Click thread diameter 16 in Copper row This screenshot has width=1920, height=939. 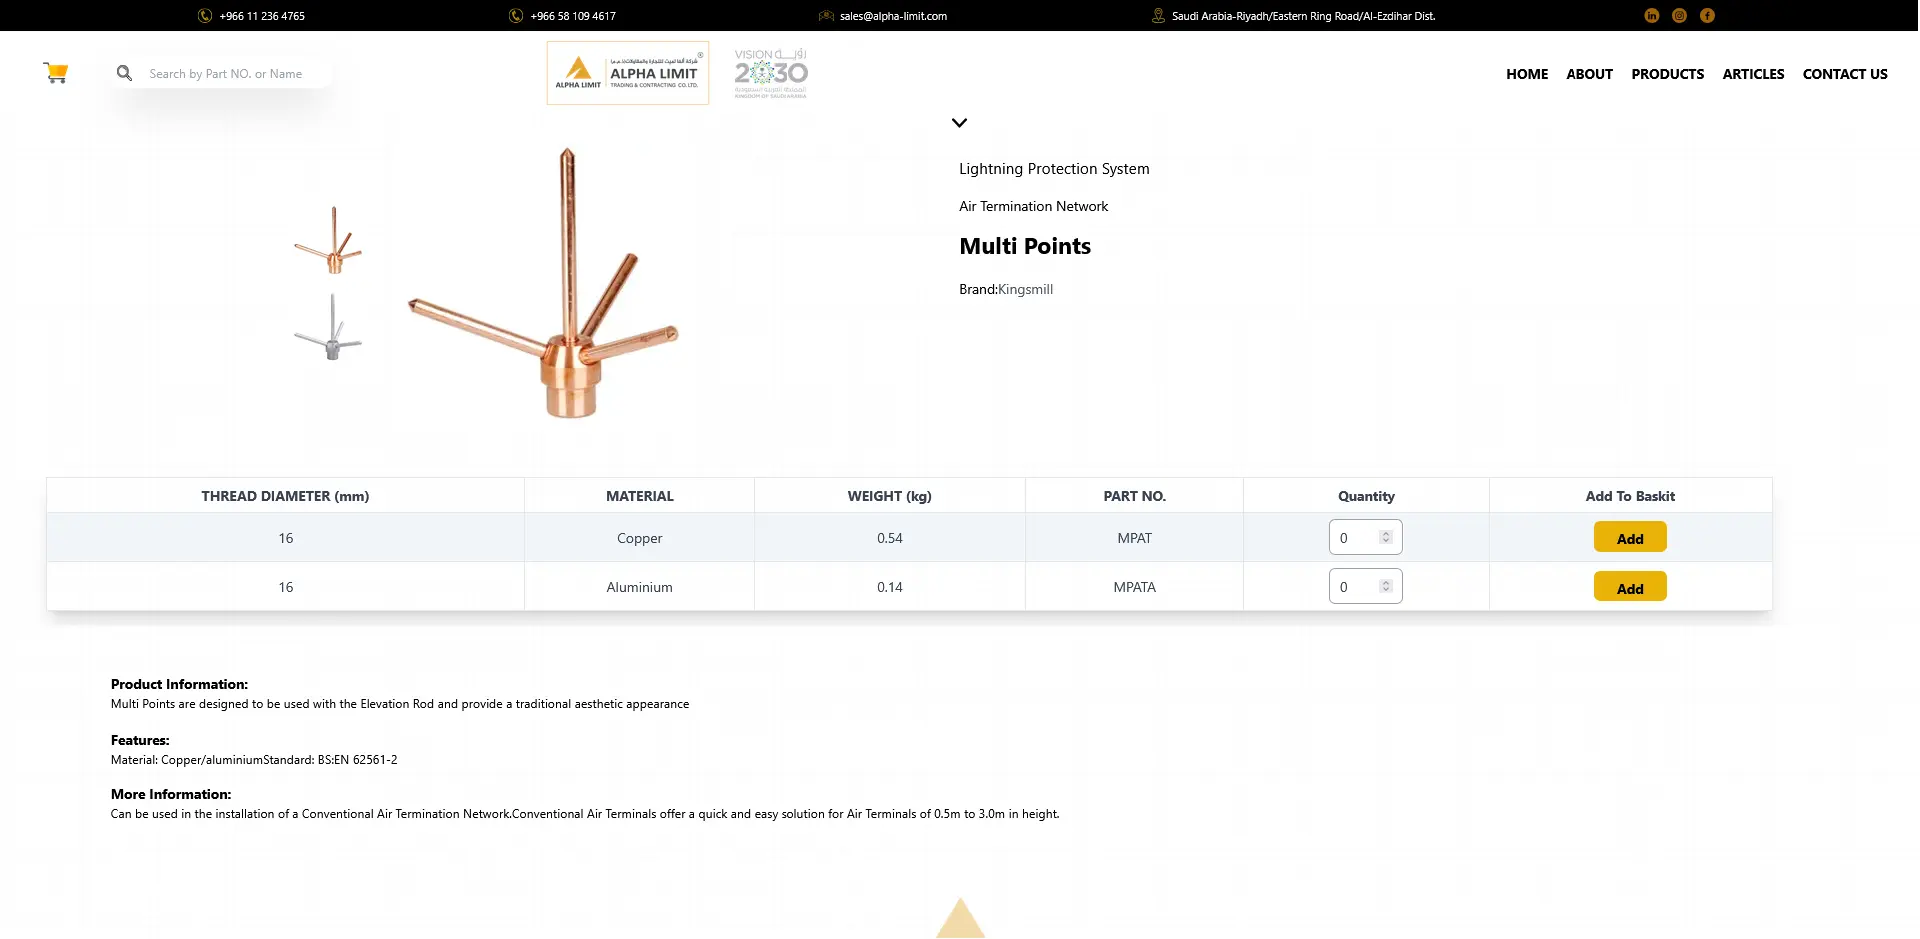click(286, 538)
